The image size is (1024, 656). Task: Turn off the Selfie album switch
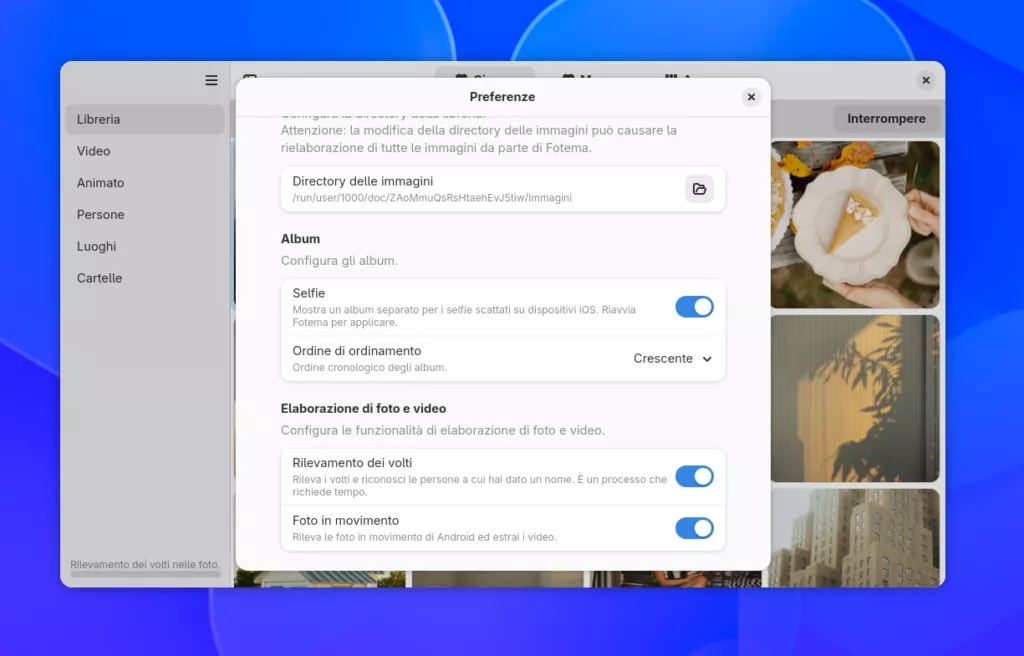coord(694,307)
